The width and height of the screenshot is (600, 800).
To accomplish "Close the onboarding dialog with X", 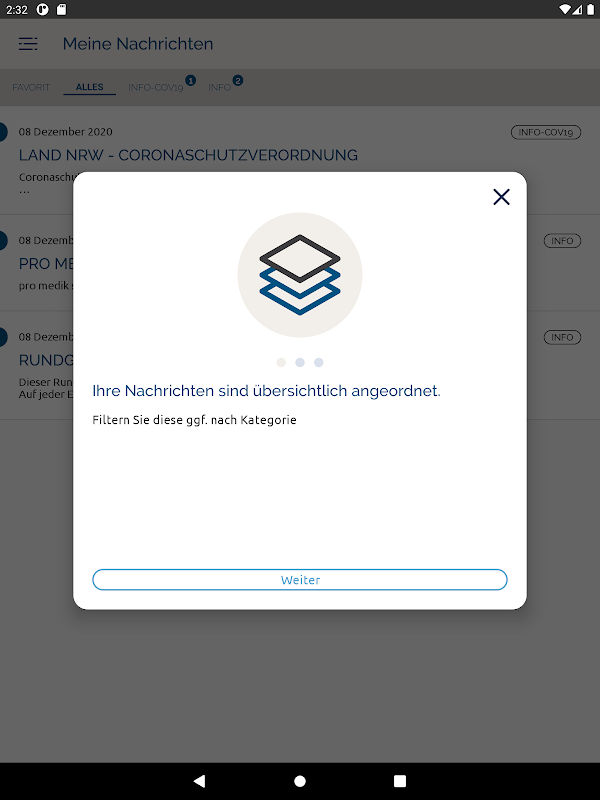I will point(501,197).
